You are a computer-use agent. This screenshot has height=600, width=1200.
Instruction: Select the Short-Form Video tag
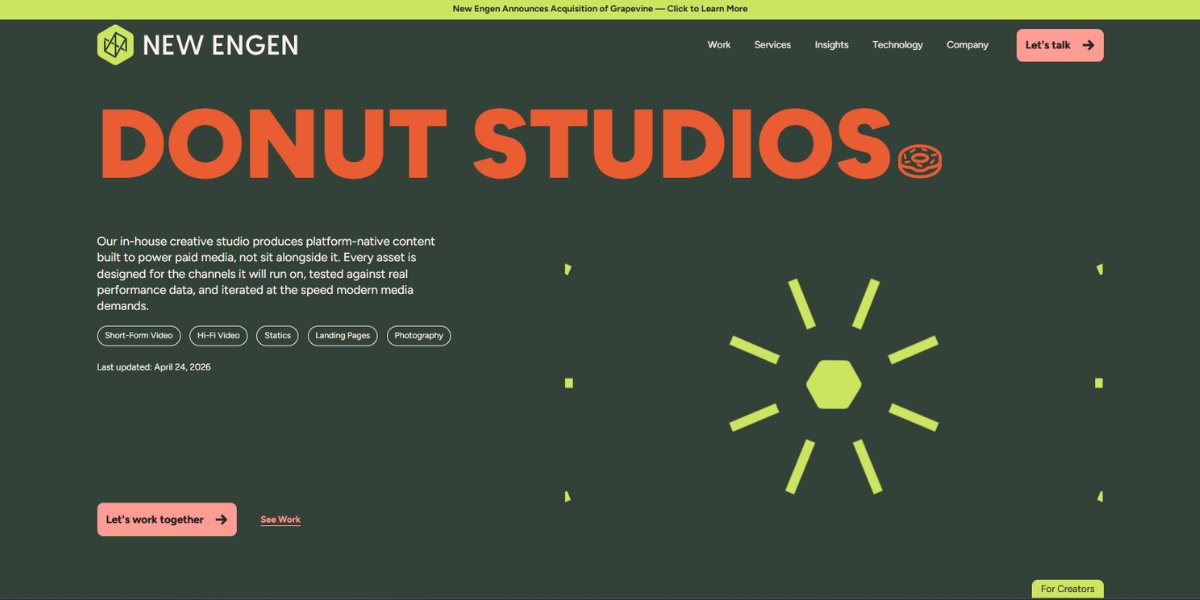point(139,336)
